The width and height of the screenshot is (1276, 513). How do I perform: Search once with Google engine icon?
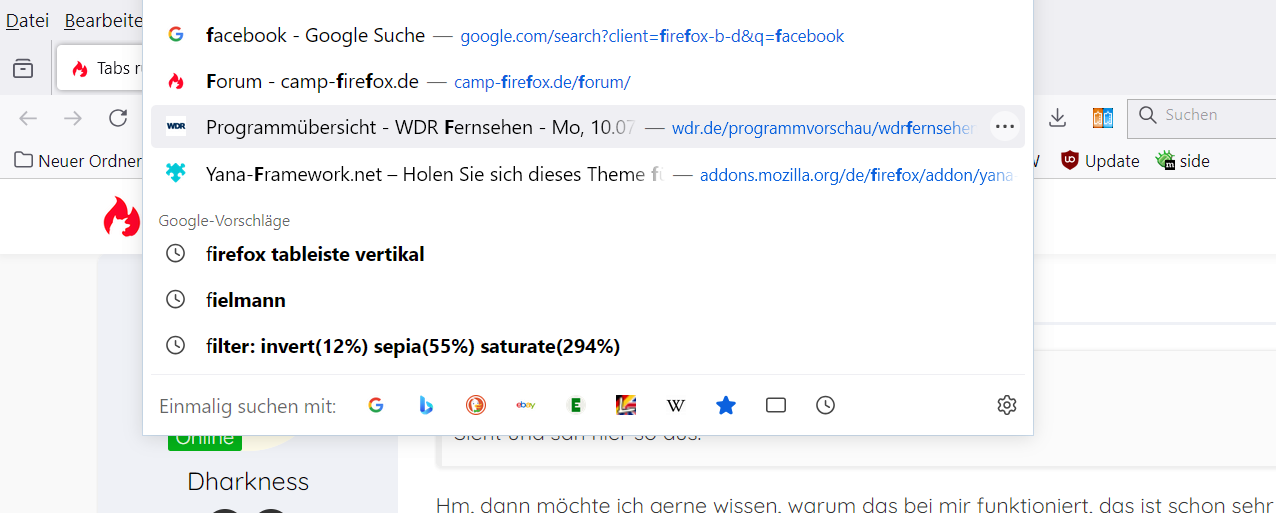point(376,405)
